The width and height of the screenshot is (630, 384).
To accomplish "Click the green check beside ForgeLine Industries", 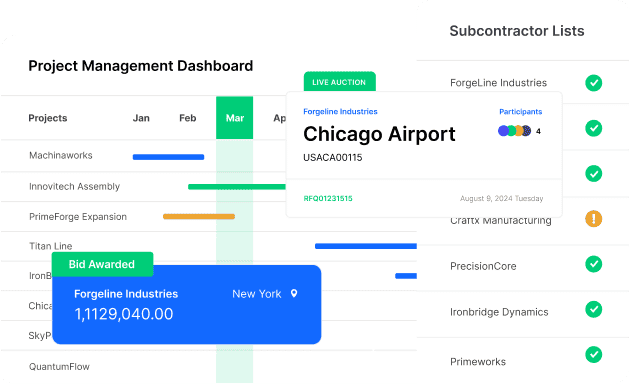I will tap(593, 83).
